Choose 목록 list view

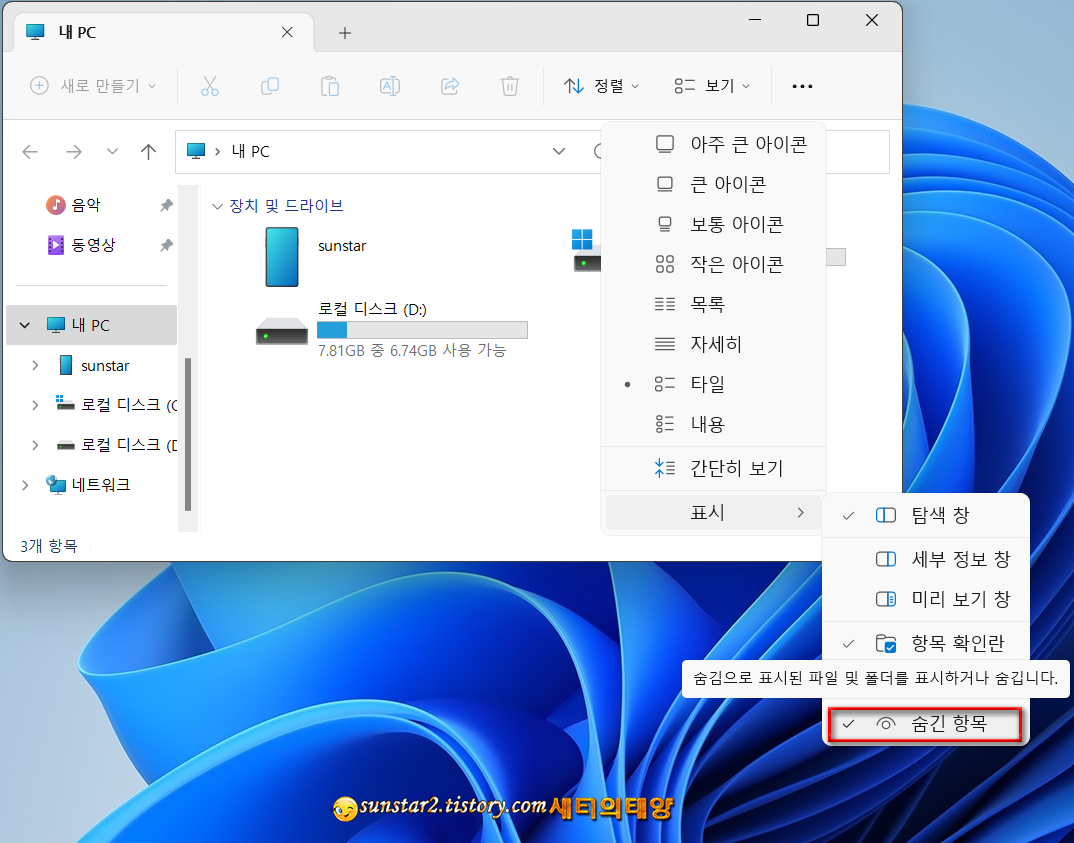click(713, 304)
